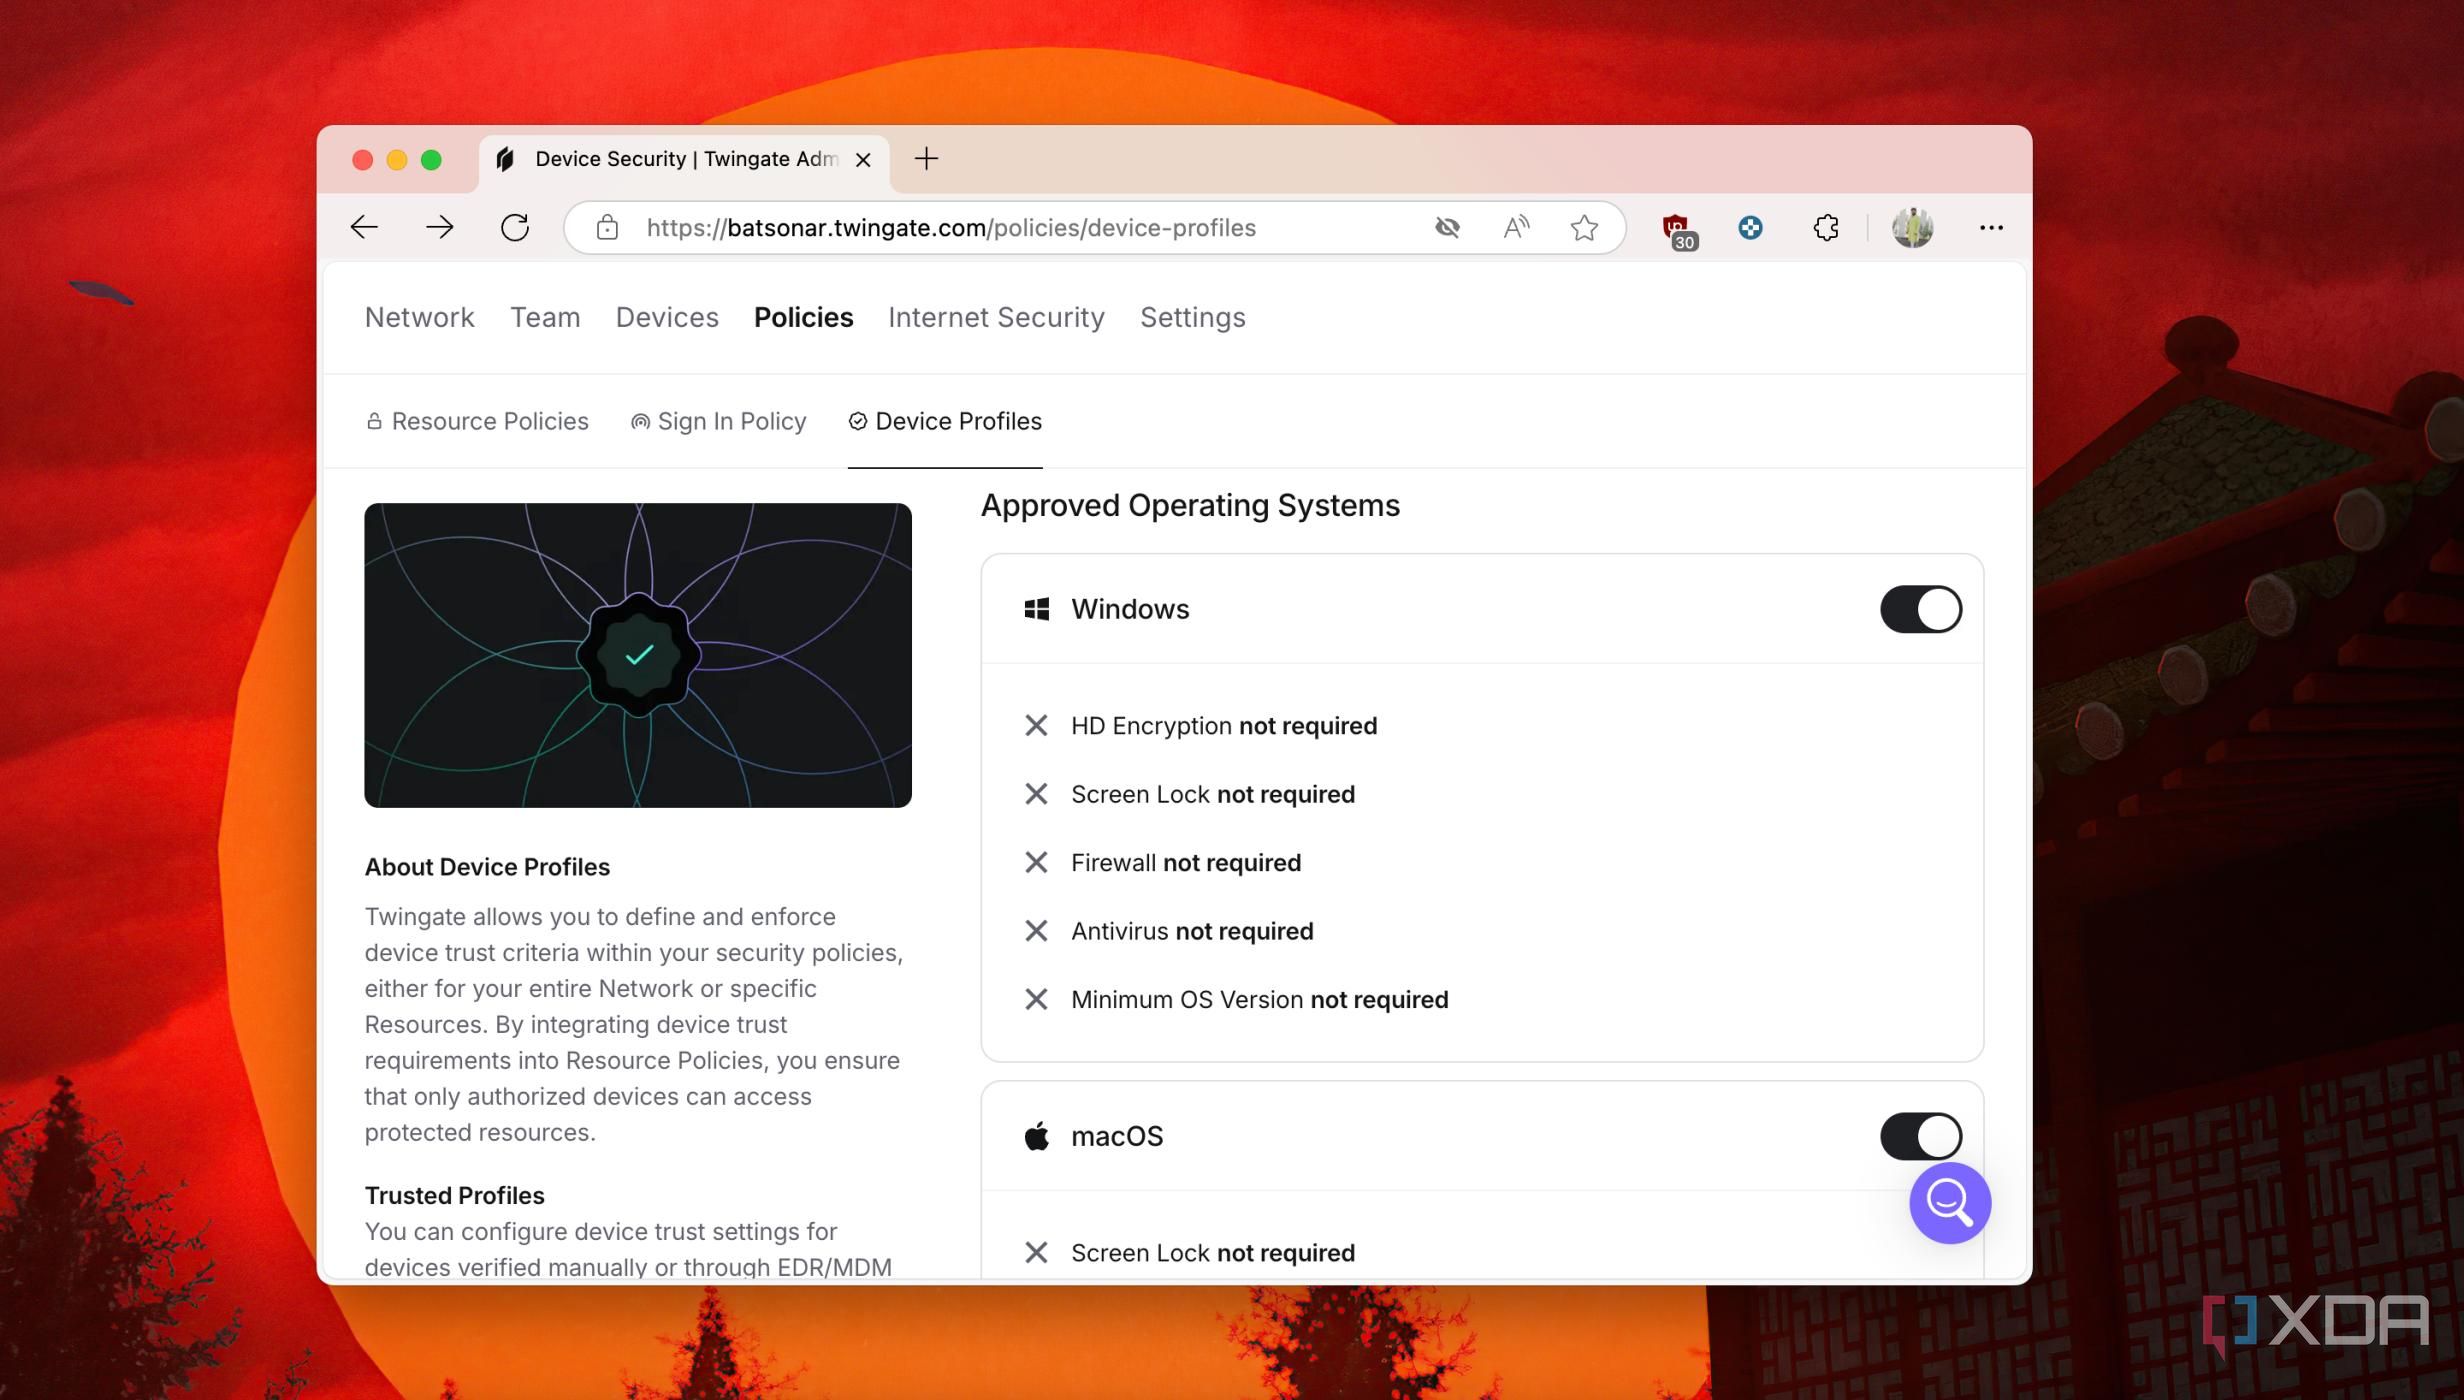Open the browser three-dots menu
The height and width of the screenshot is (1400, 2464).
click(x=1990, y=227)
